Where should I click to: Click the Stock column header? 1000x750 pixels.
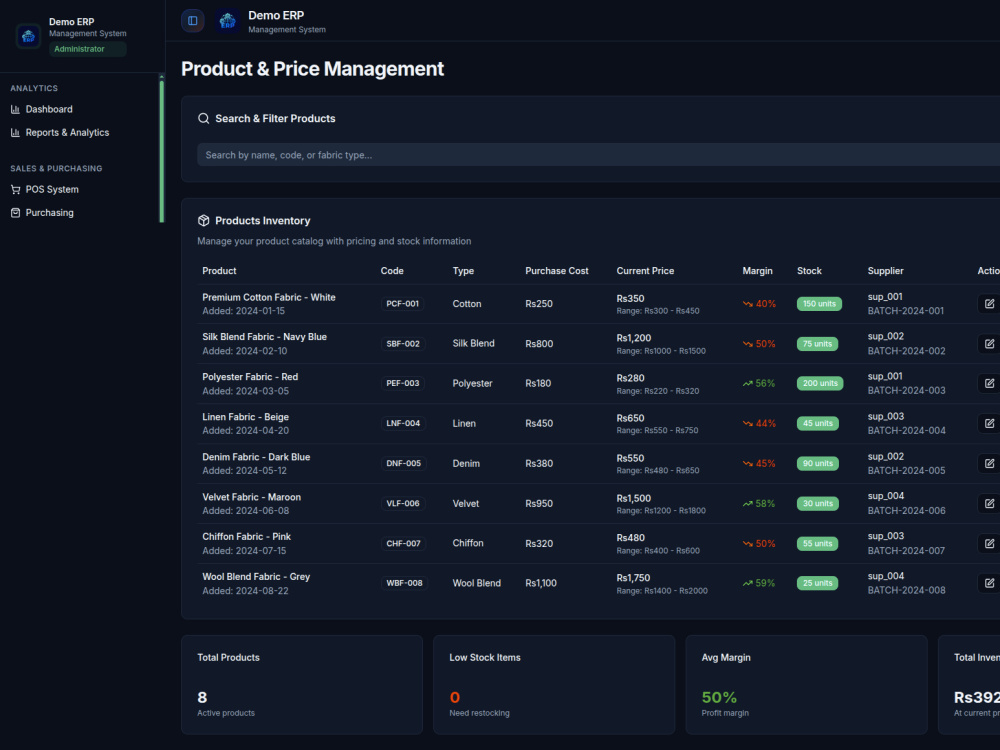click(809, 271)
